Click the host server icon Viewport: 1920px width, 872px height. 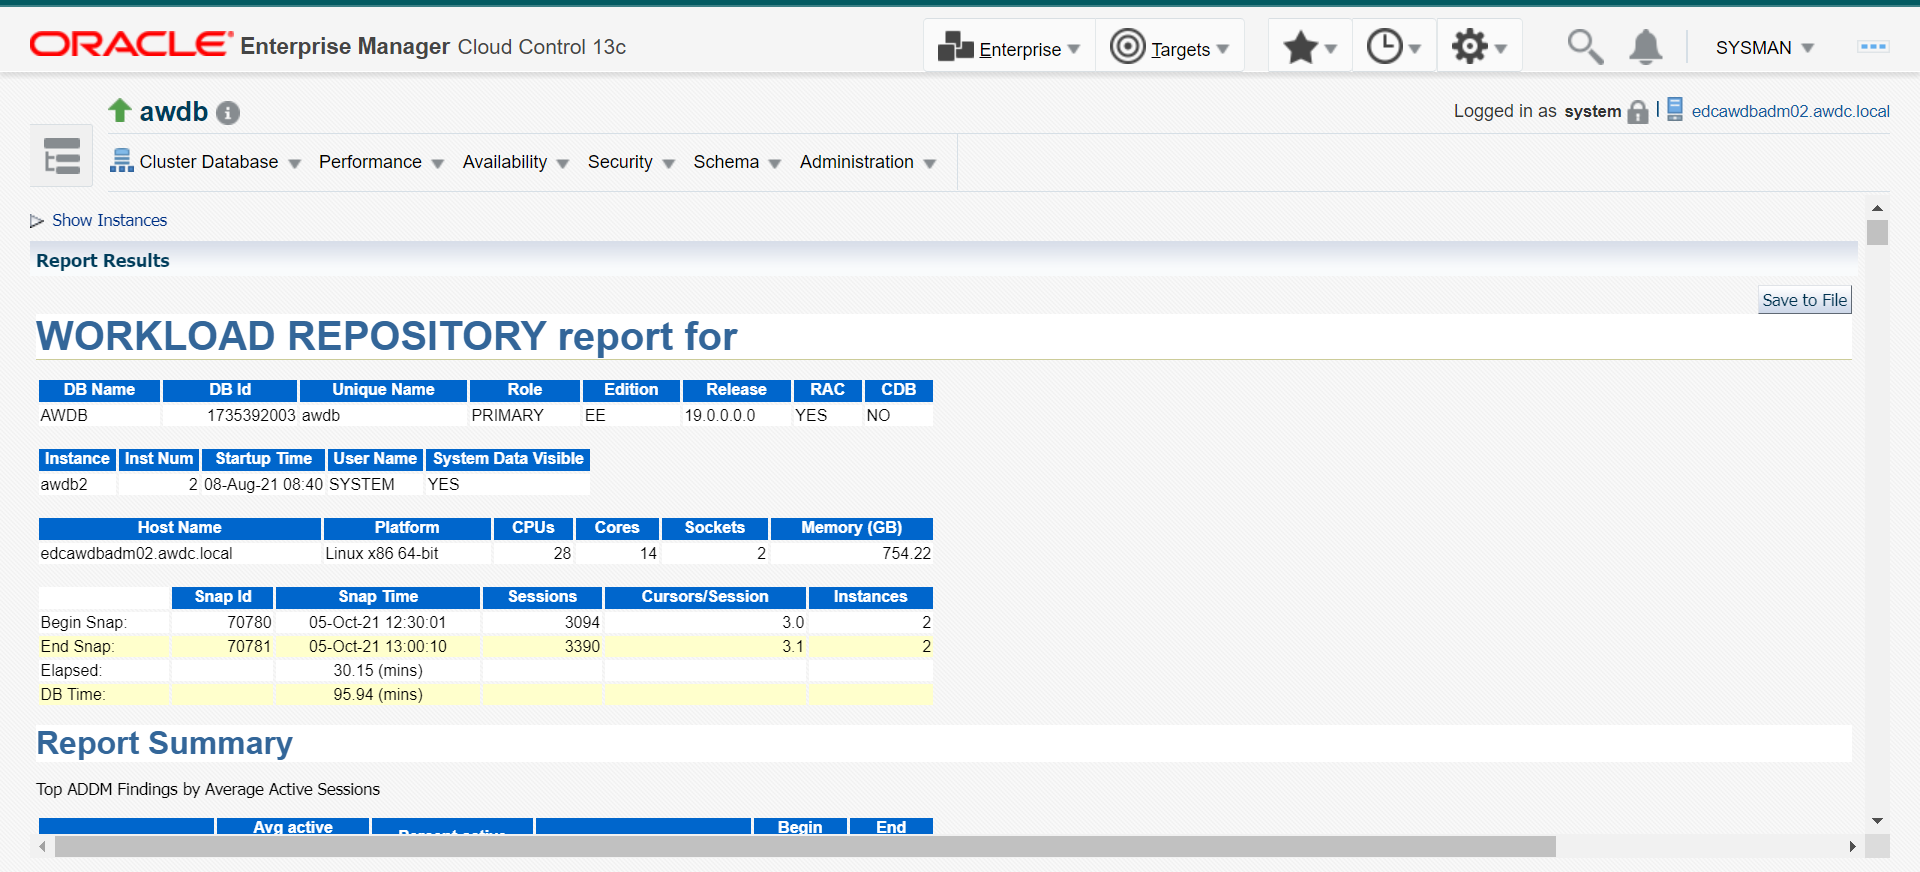click(1675, 109)
